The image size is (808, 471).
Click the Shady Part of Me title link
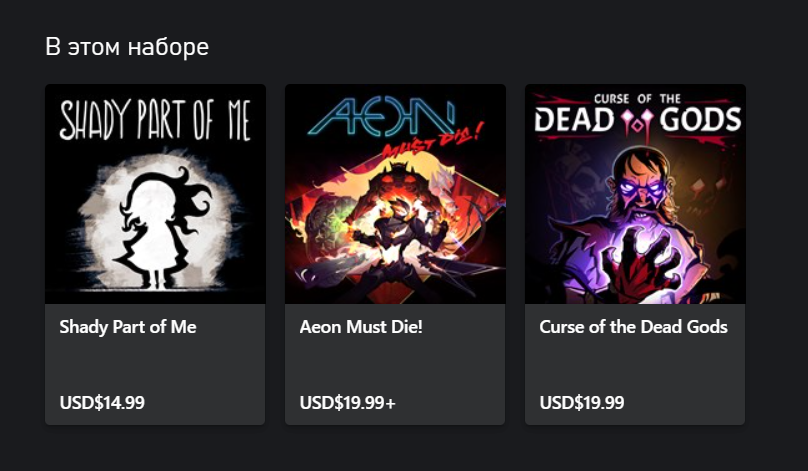click(128, 327)
